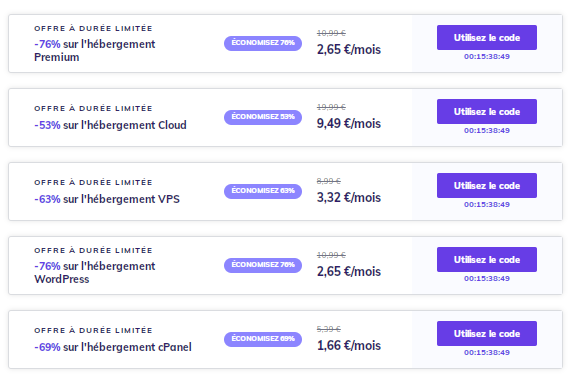Viewport: 575px width, 382px height.
Task: Click the countdown timer under the Premium button
Action: tap(487, 56)
